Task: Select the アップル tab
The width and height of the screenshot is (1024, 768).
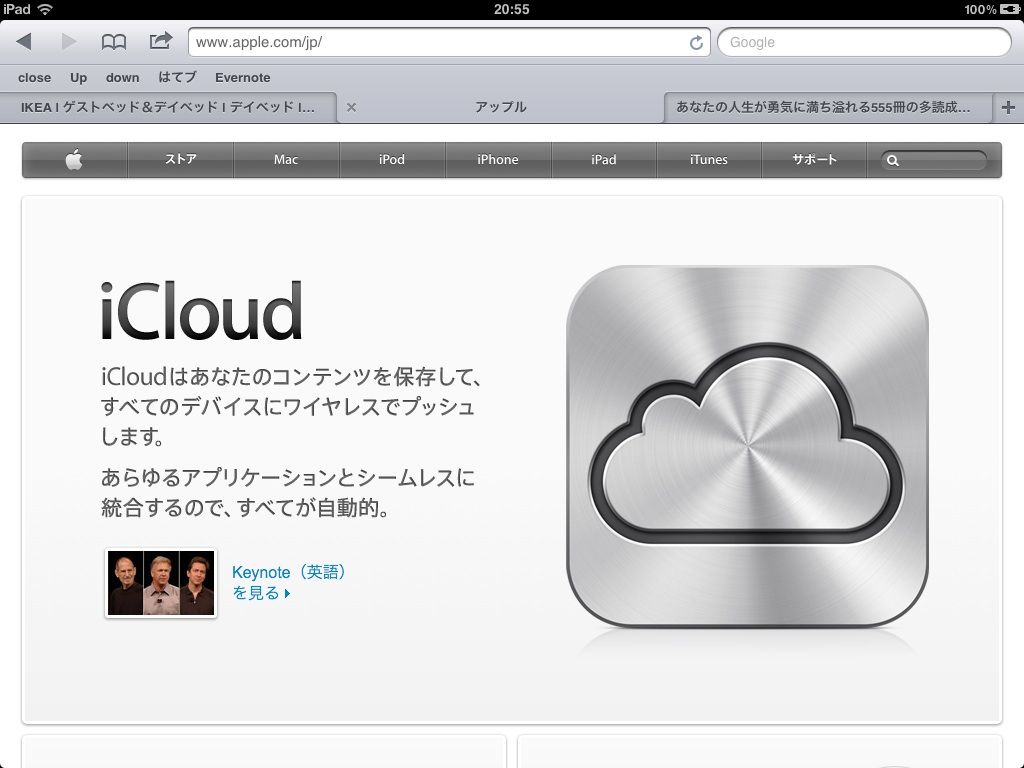Action: coord(501,107)
